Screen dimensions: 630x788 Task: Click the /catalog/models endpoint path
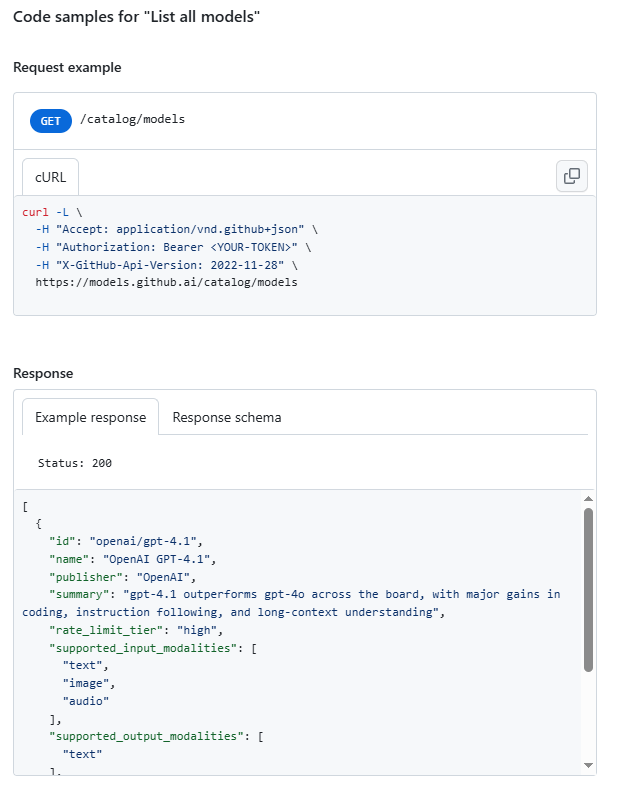pyautogui.click(x=133, y=119)
